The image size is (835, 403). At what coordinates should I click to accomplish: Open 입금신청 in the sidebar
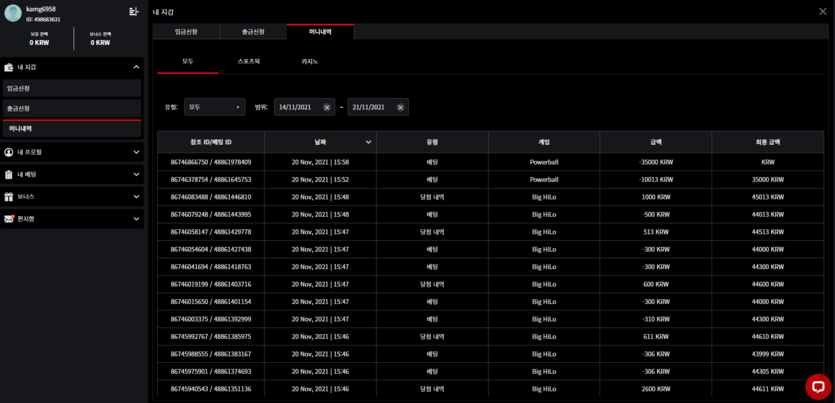click(x=72, y=88)
